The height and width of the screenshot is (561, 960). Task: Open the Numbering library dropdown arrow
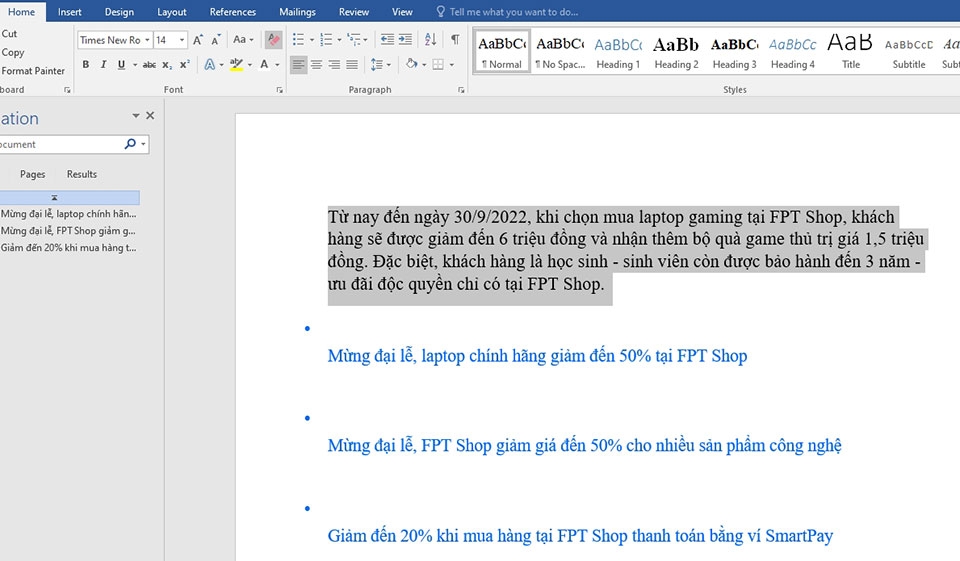339,40
